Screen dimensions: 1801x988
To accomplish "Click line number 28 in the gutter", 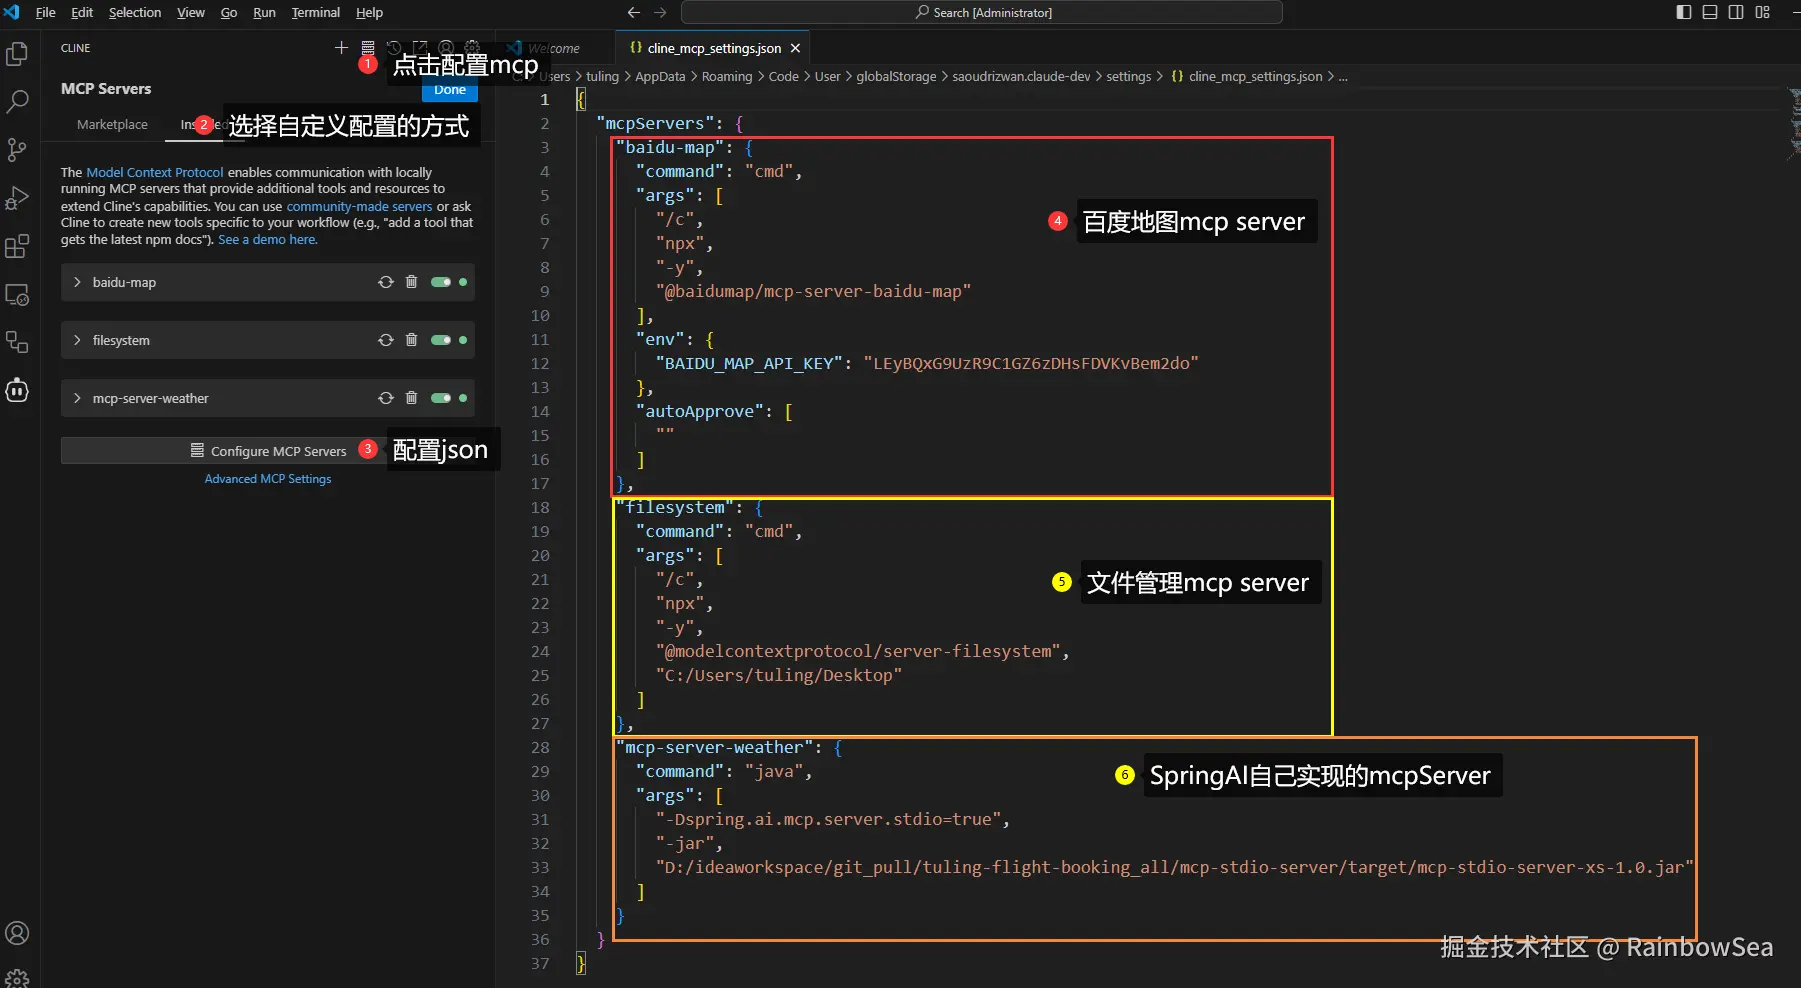I will 540,747.
